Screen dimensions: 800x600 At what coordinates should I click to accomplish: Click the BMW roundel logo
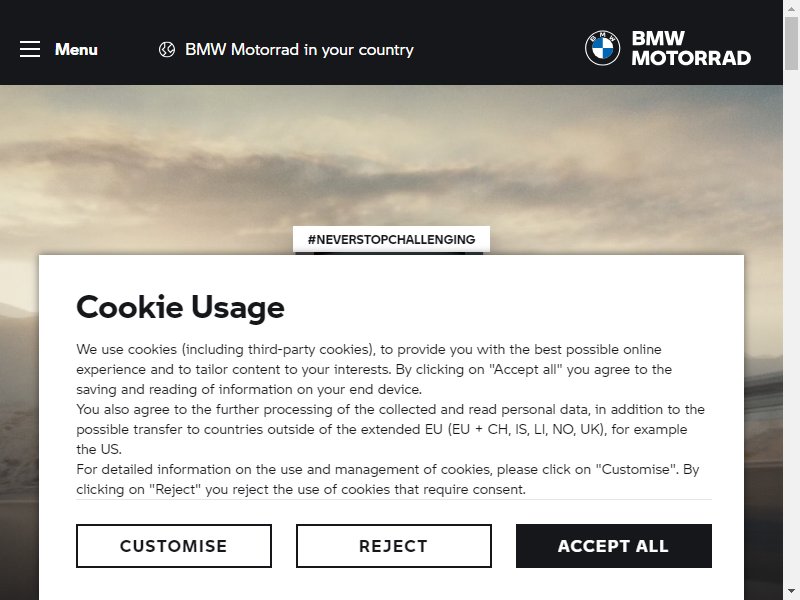[x=603, y=48]
